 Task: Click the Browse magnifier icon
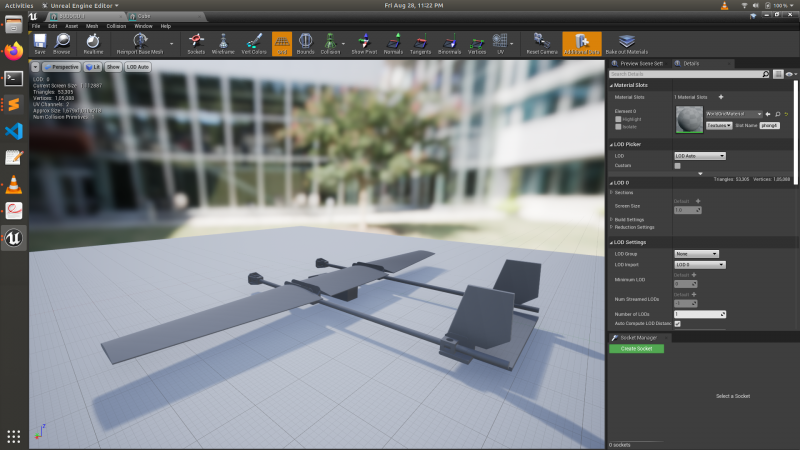coord(62,43)
